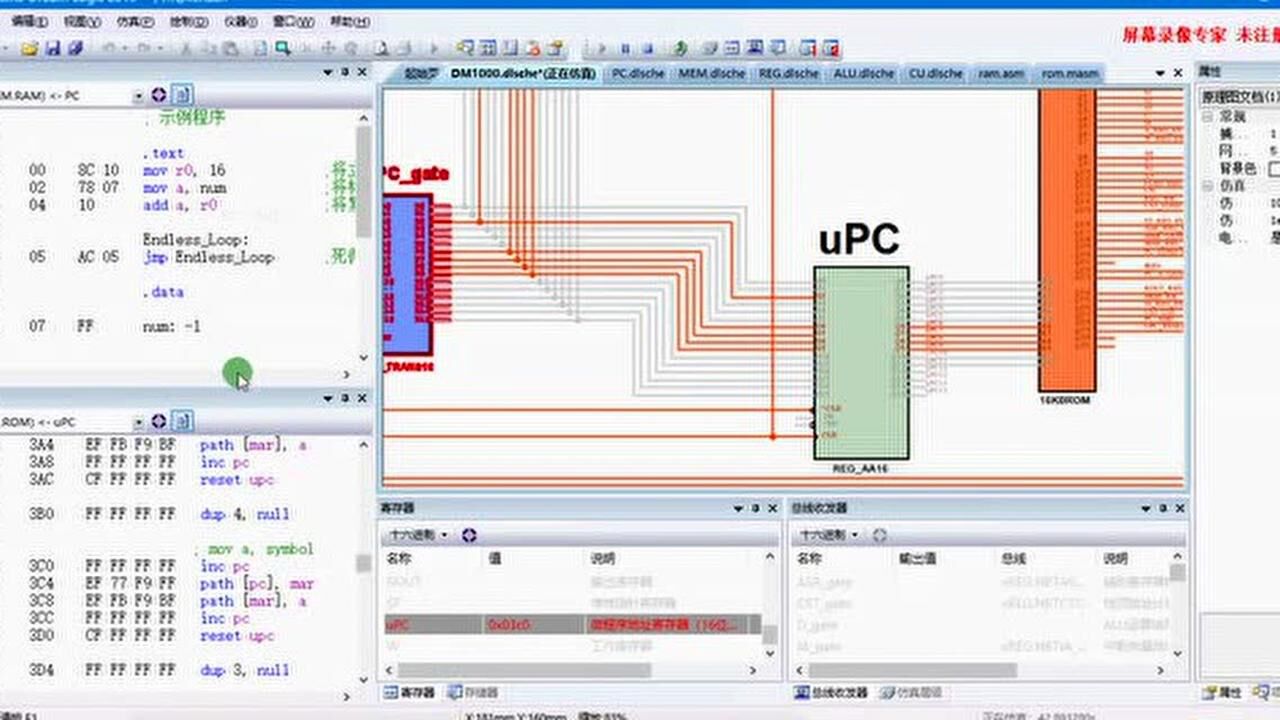Pin the register panel

(755, 508)
